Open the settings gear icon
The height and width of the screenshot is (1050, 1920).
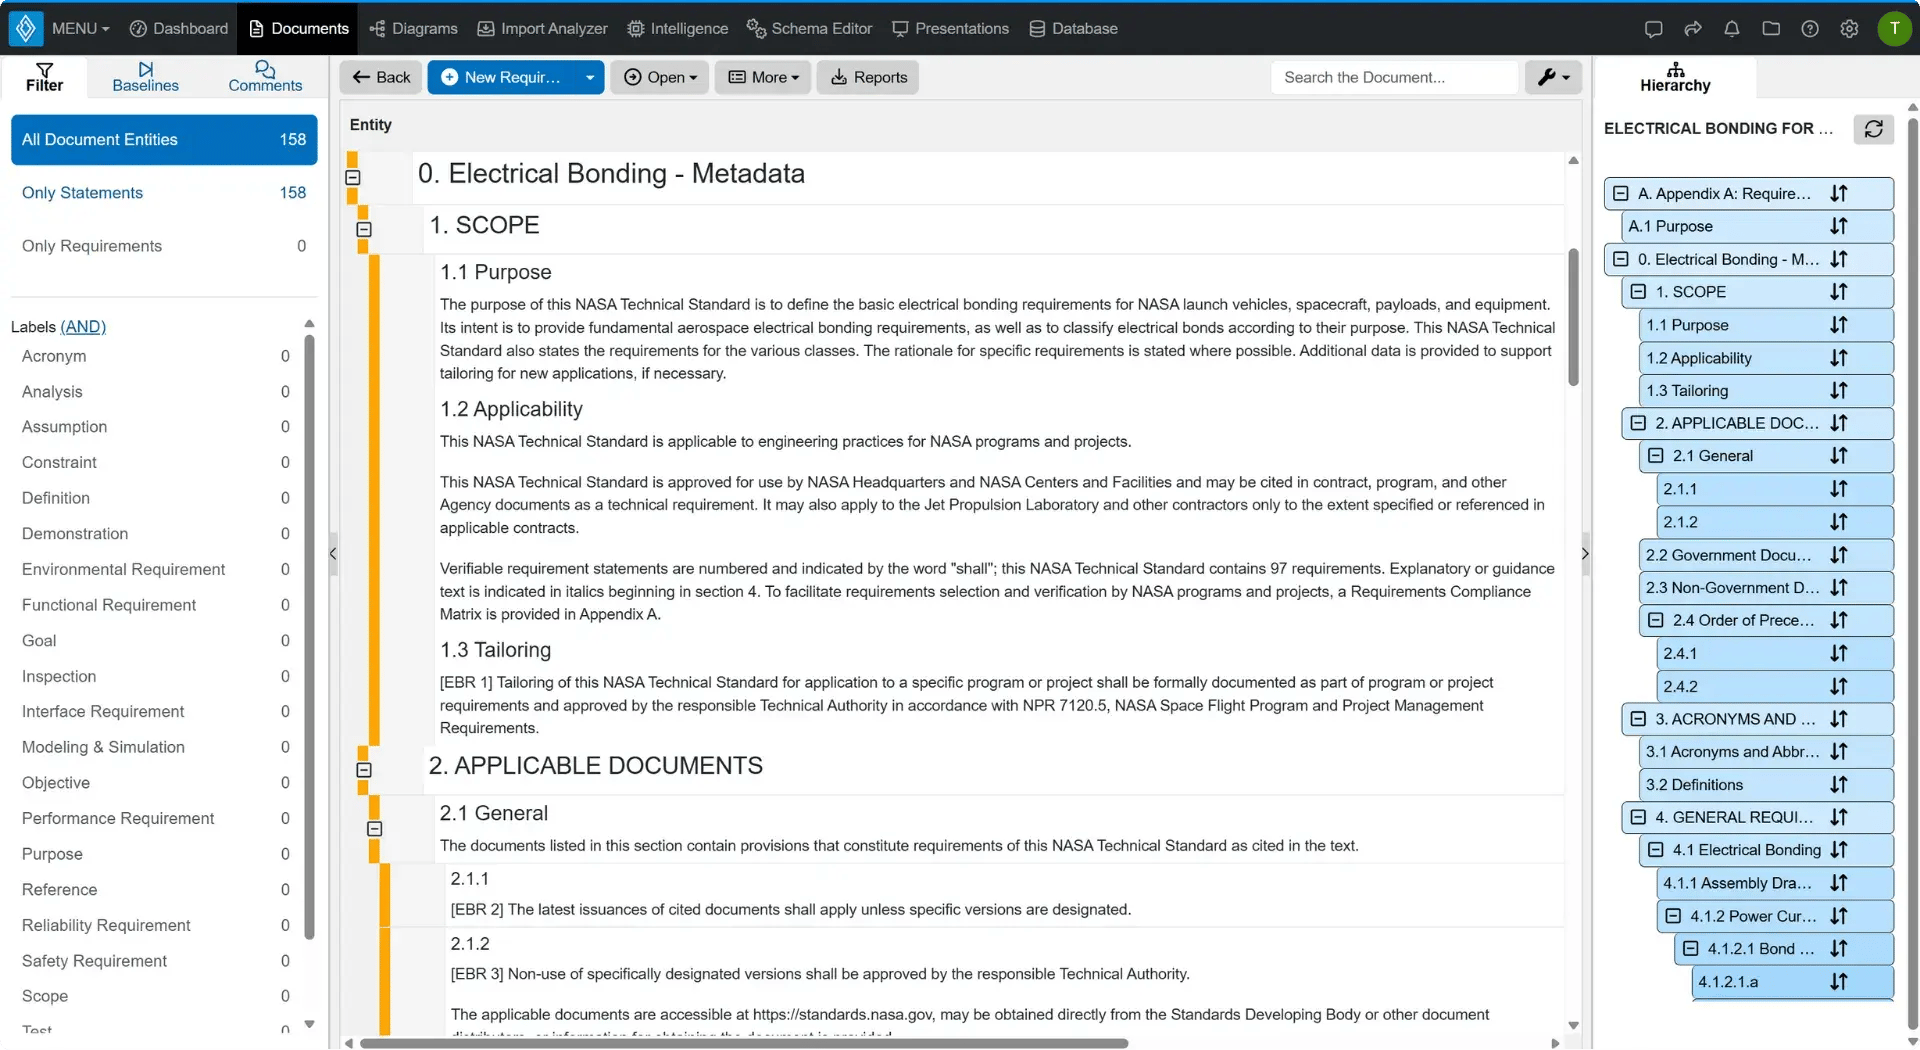pos(1849,28)
